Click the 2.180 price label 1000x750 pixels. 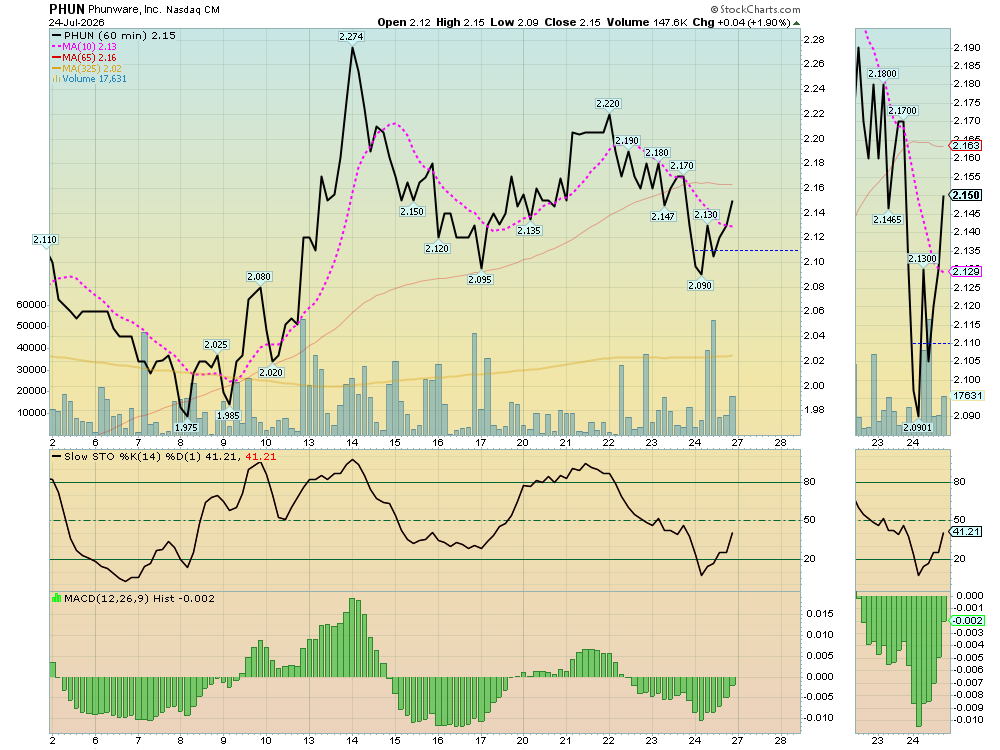(x=657, y=152)
